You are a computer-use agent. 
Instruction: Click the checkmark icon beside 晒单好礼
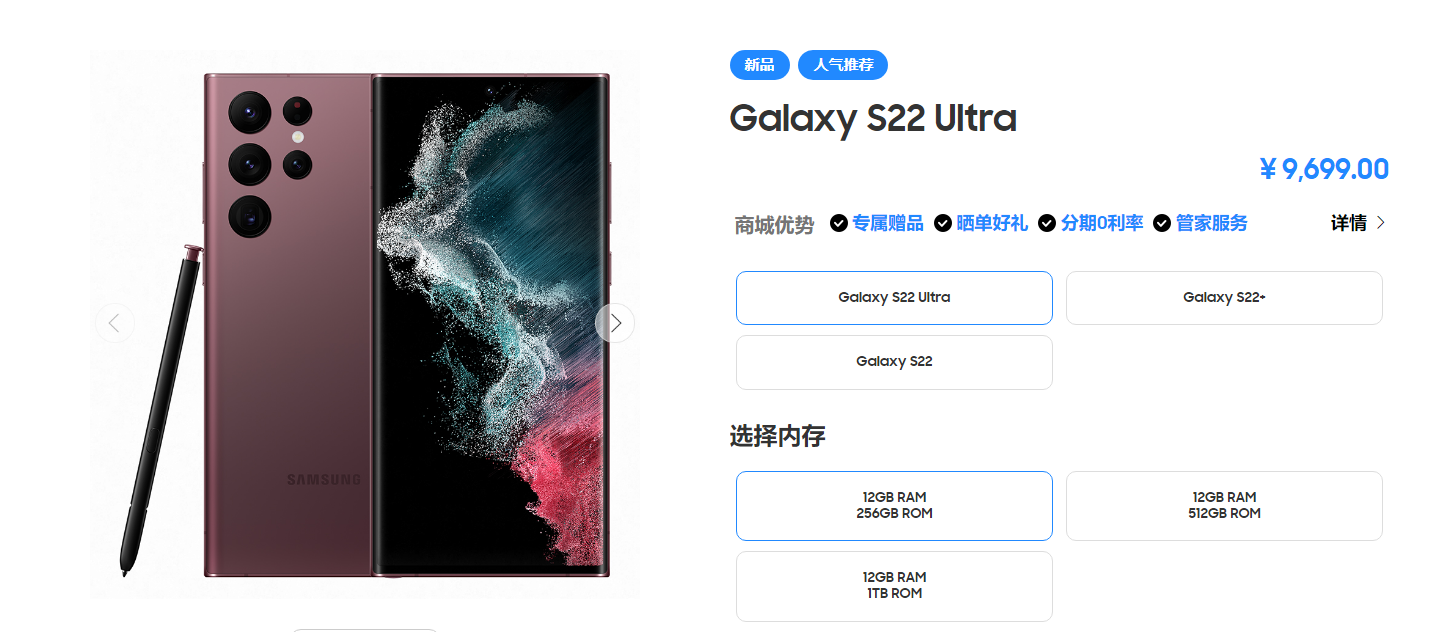[943, 223]
